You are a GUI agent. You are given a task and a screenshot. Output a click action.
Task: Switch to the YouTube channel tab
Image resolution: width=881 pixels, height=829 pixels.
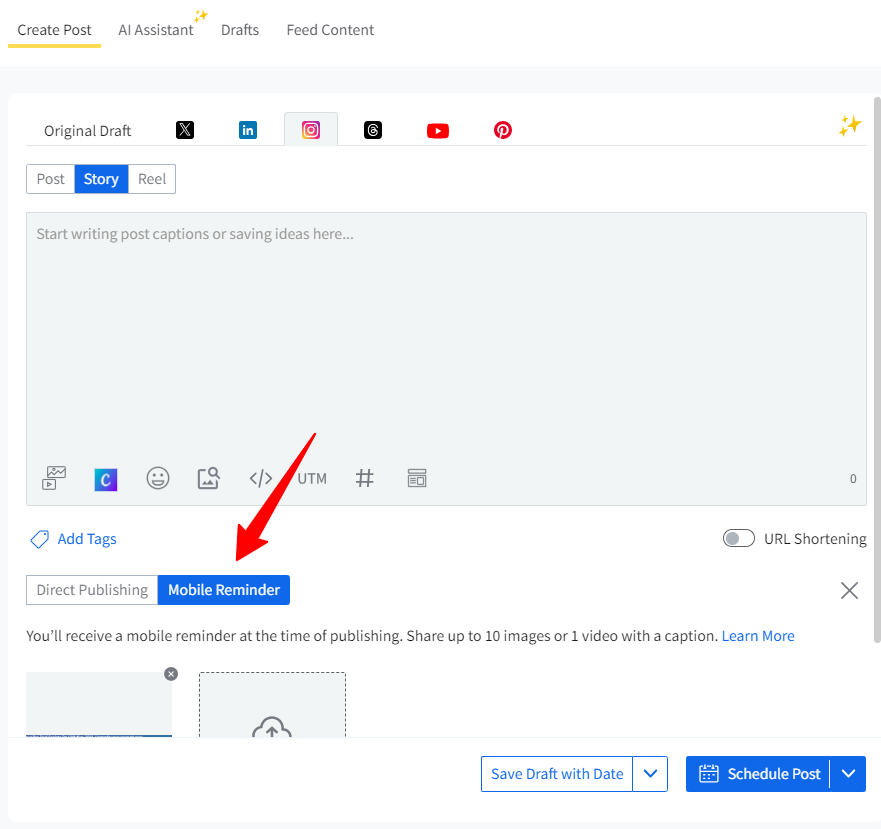(438, 130)
